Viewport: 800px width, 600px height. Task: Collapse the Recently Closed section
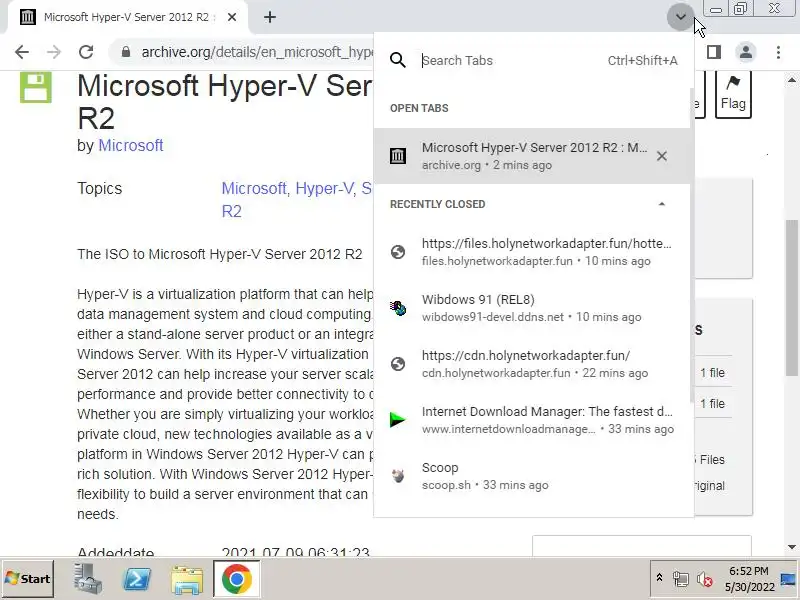coord(662,204)
